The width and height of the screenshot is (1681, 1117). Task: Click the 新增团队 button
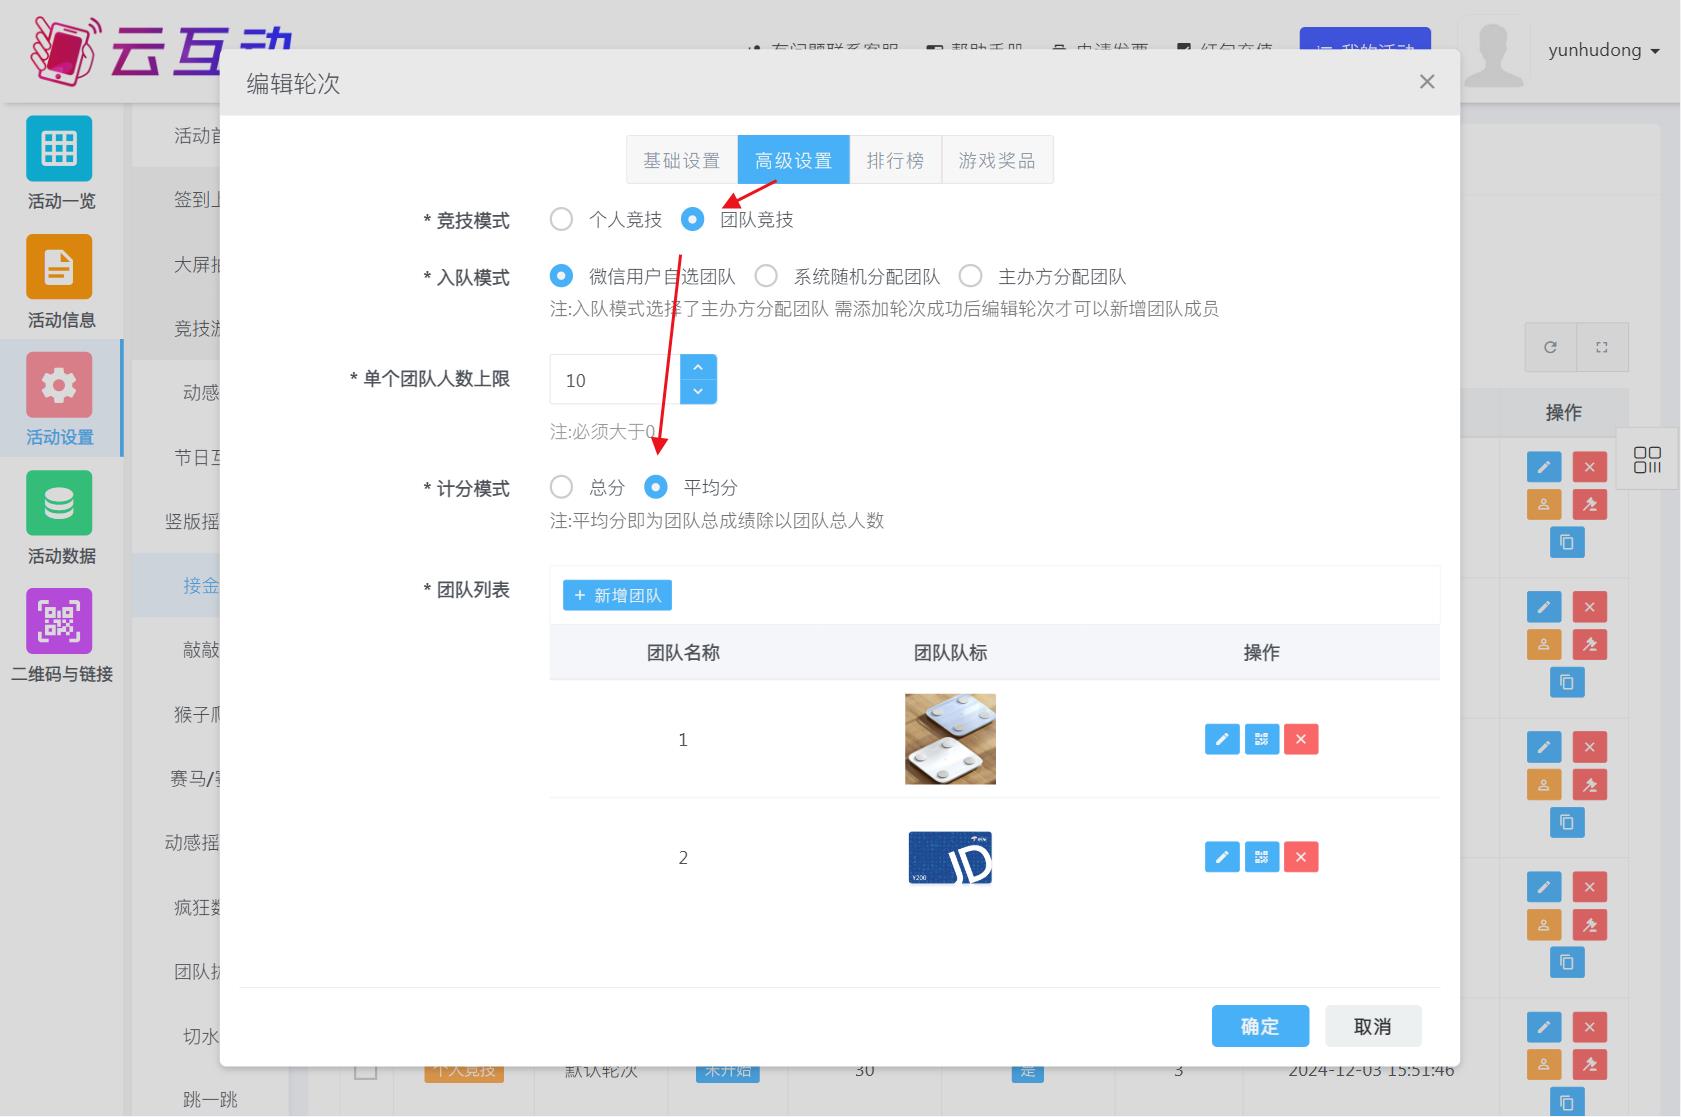[x=617, y=595]
